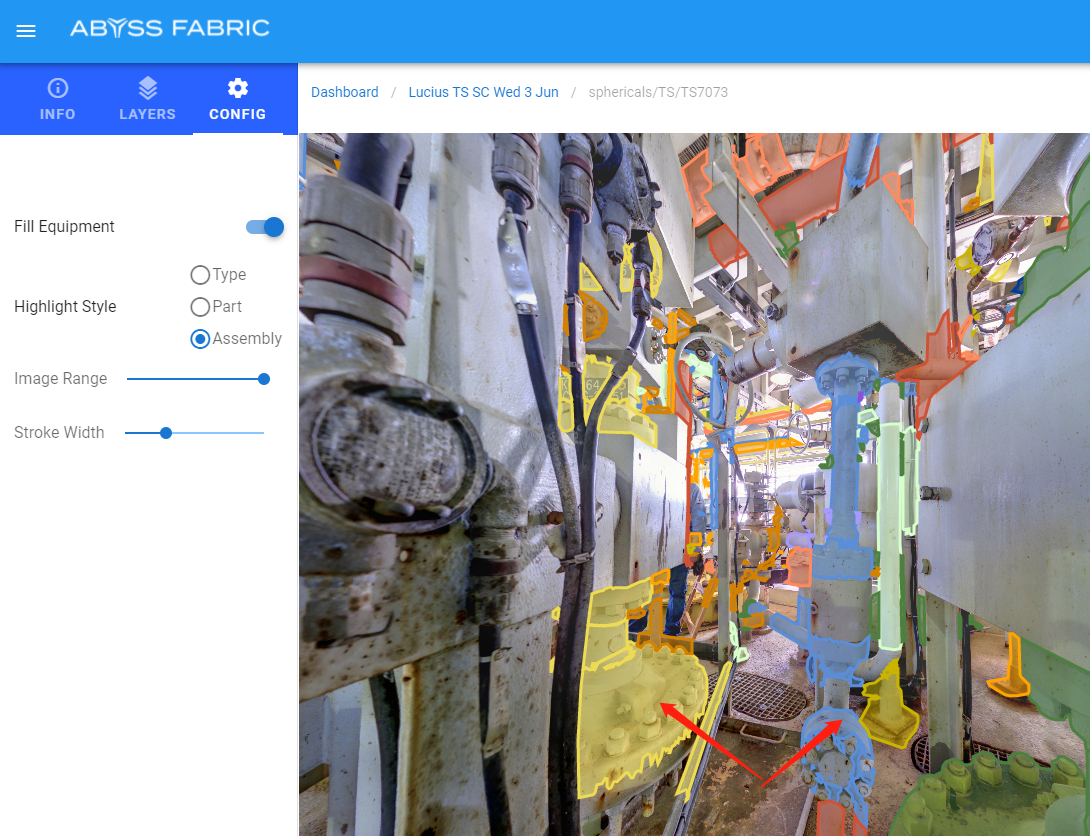Viewport: 1090px width, 836px height.
Task: Click the Image Range slider handle
Action: [x=264, y=379]
